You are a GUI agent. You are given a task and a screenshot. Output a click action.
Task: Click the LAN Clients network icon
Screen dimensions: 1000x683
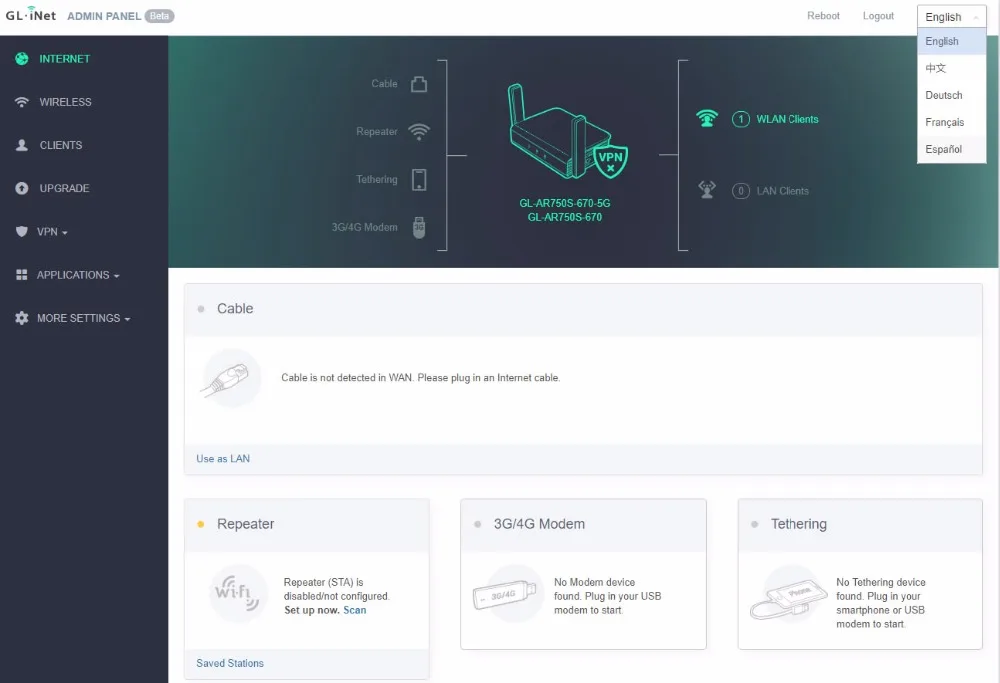coord(707,189)
